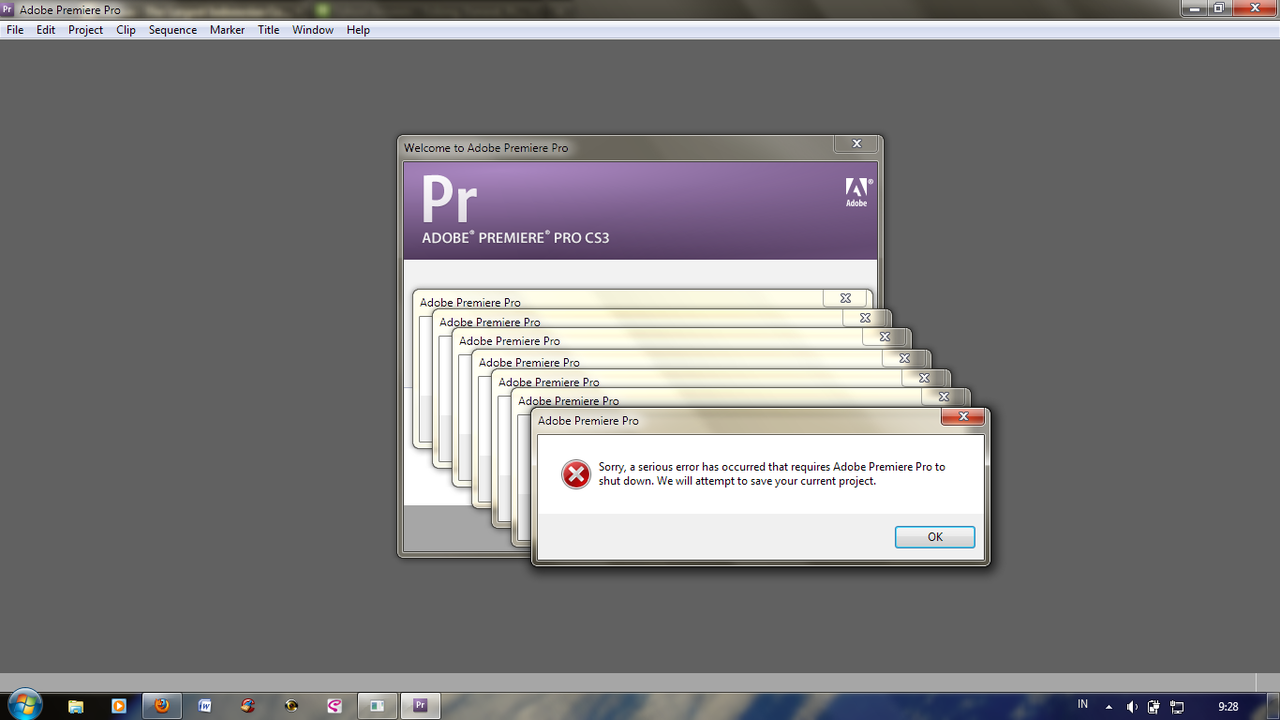Close the Welcome to Adobe Premiere Pro window
This screenshot has width=1280, height=720.
pos(857,144)
